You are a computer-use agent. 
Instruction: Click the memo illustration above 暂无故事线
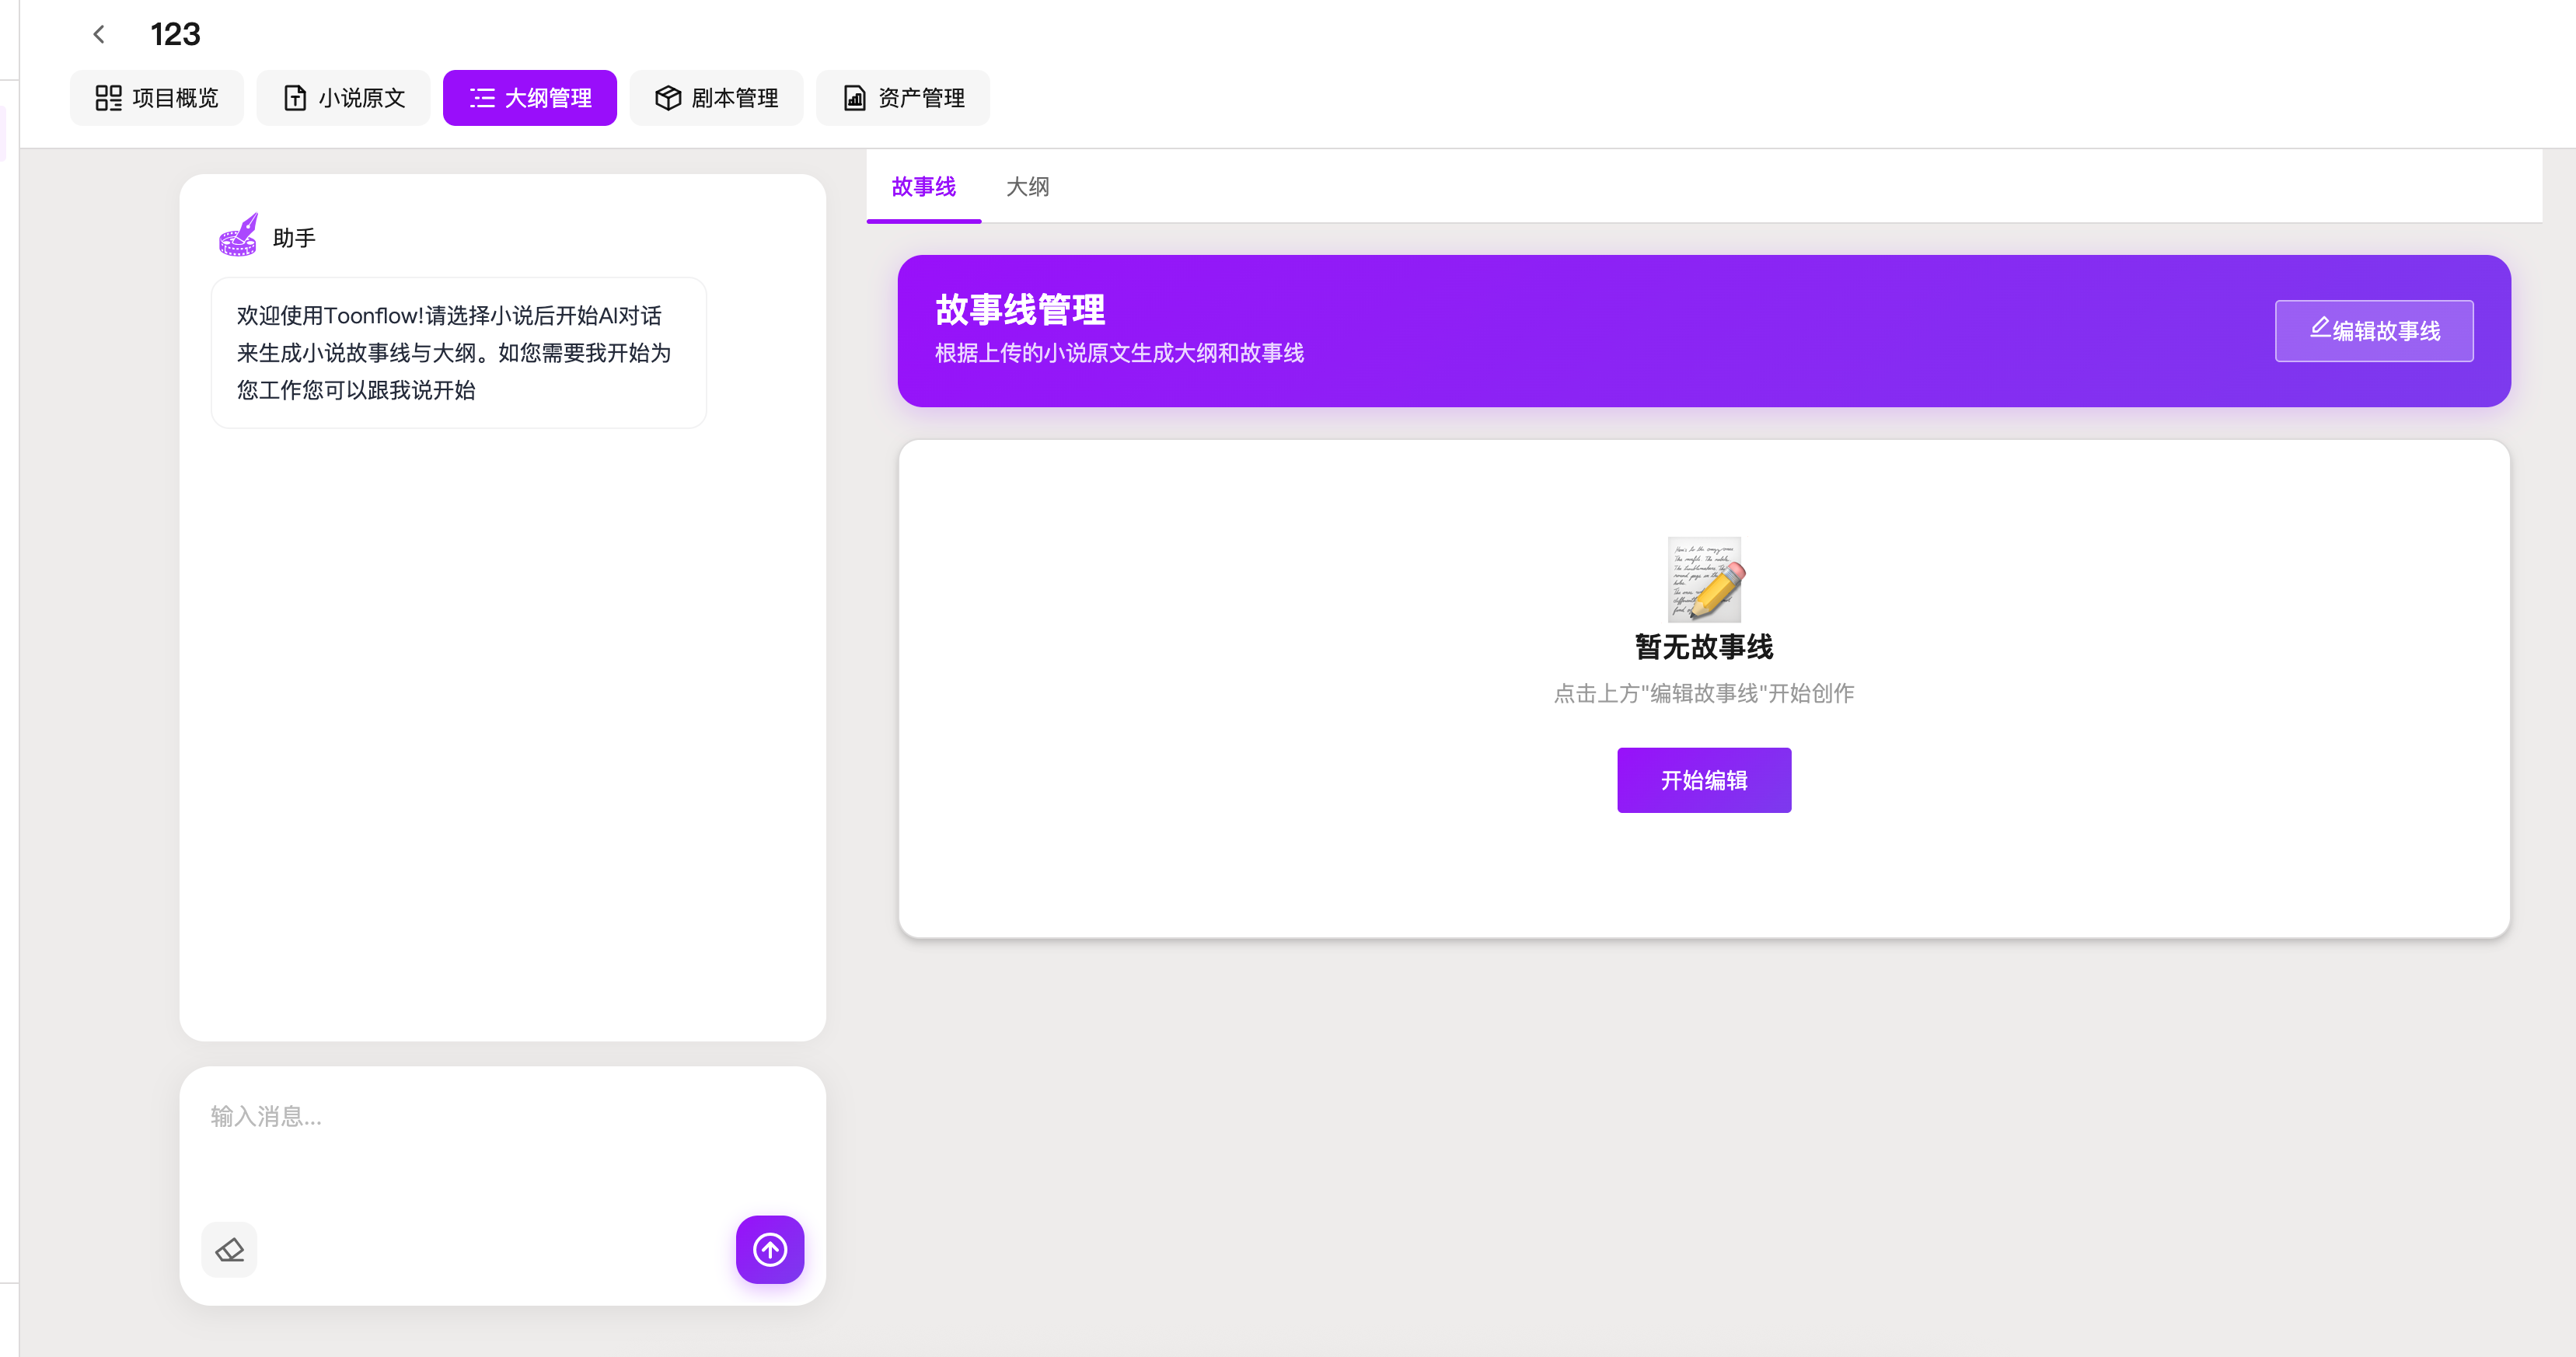coord(1703,579)
